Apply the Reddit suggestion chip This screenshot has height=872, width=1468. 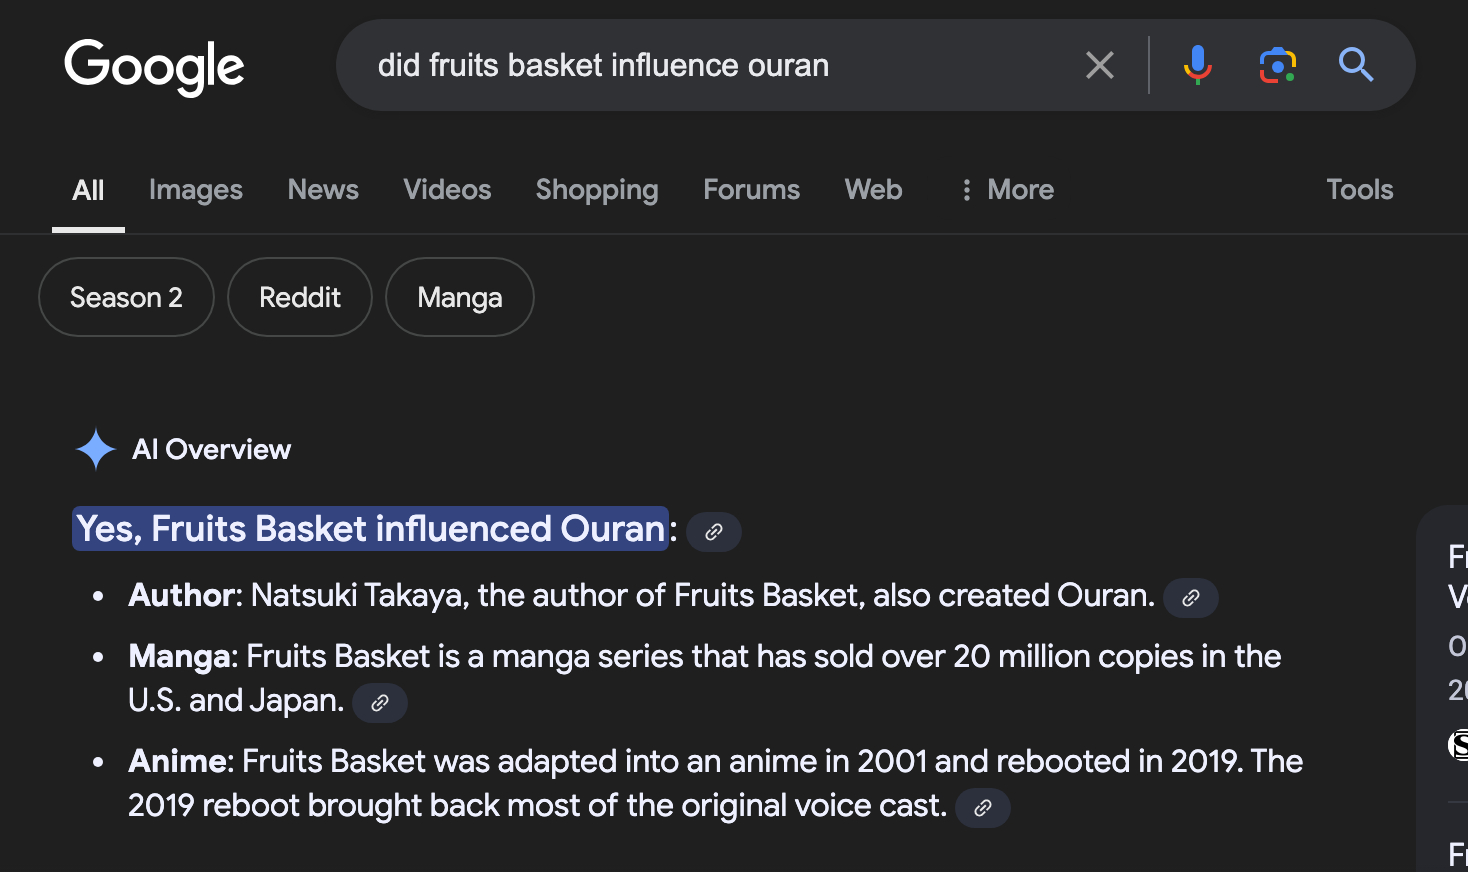point(300,297)
